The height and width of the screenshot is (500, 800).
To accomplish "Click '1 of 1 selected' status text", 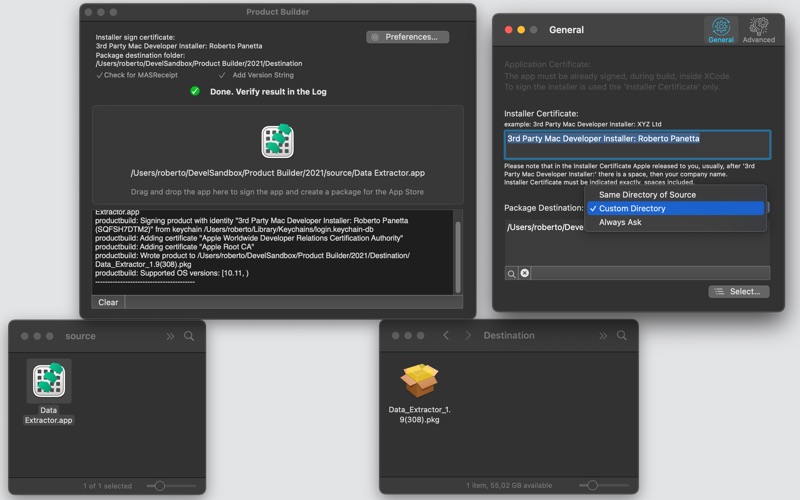I will (108, 486).
